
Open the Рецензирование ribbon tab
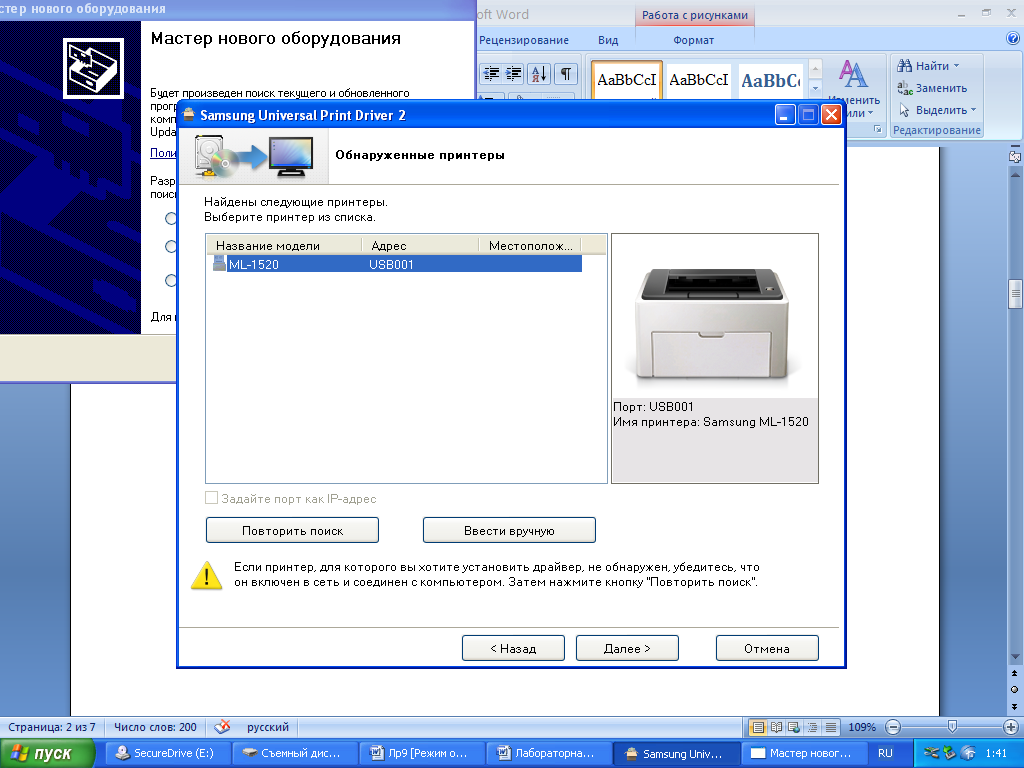pyautogui.click(x=524, y=40)
